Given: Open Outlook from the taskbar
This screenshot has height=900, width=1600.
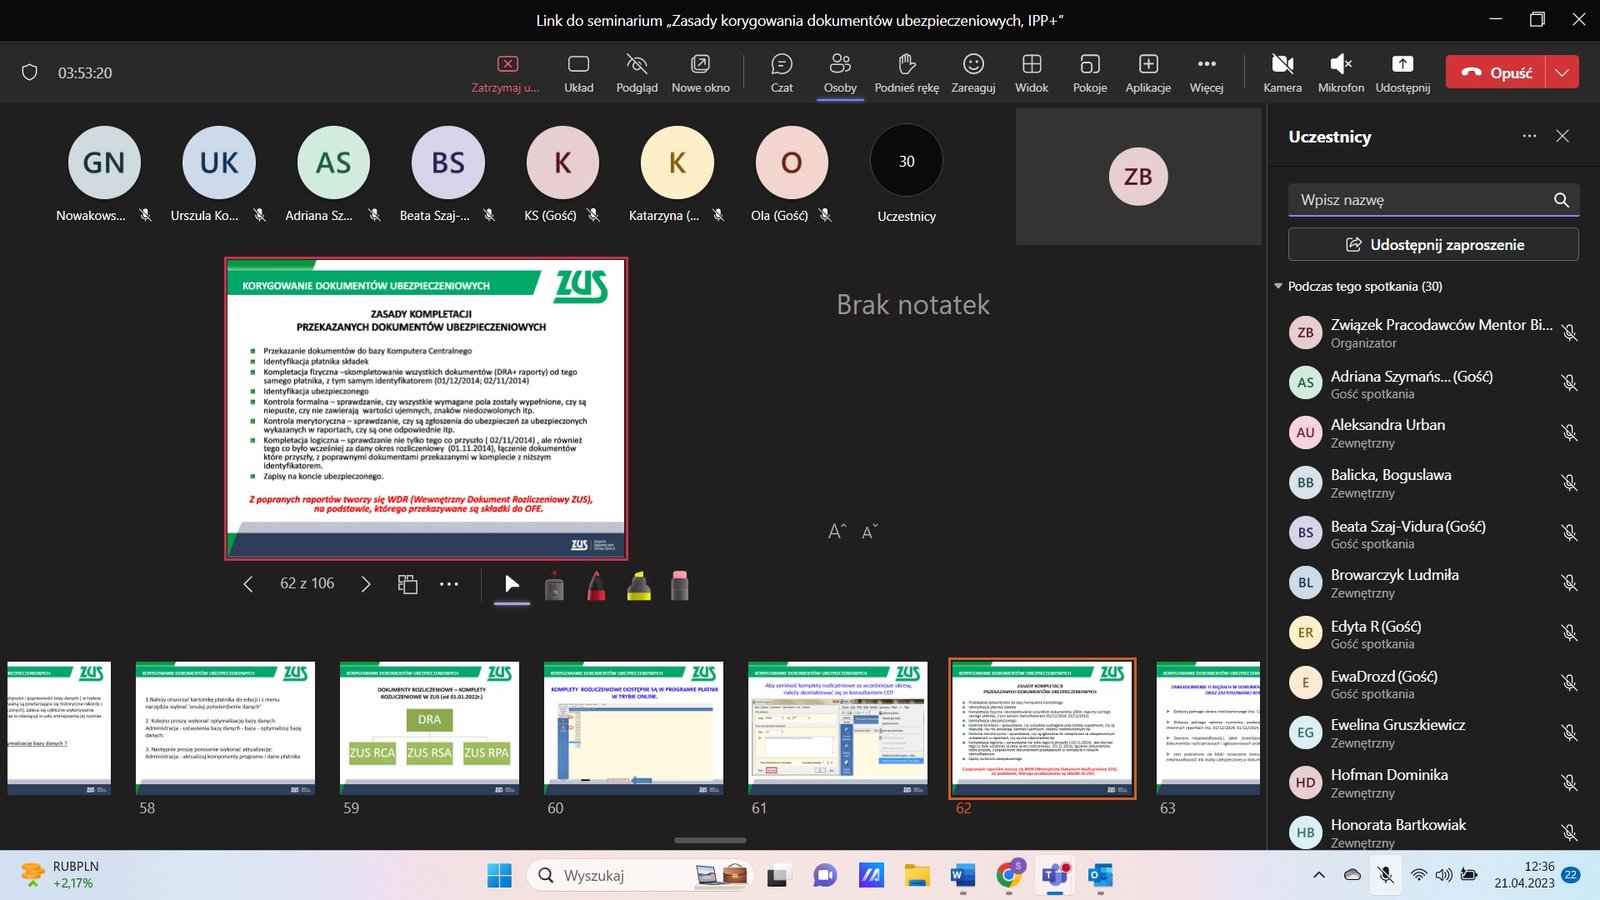Looking at the screenshot, I should coord(1100,875).
